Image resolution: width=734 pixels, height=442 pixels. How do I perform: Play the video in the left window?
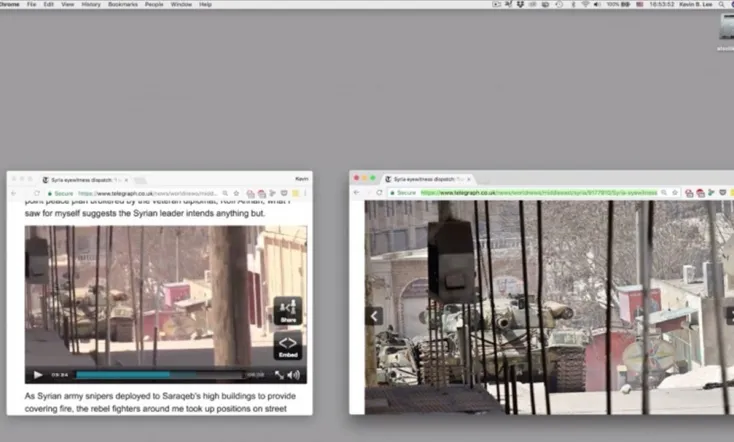coord(38,375)
